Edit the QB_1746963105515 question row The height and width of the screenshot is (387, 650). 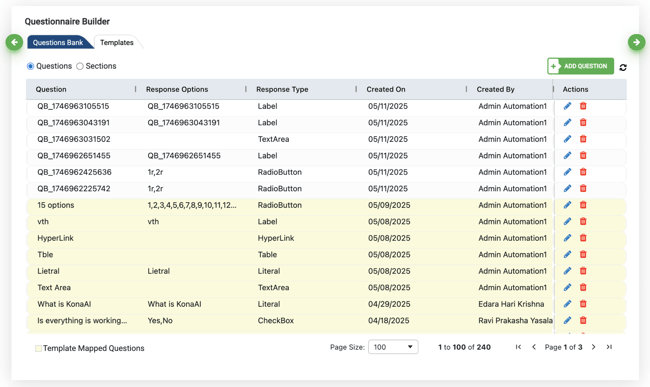click(568, 106)
